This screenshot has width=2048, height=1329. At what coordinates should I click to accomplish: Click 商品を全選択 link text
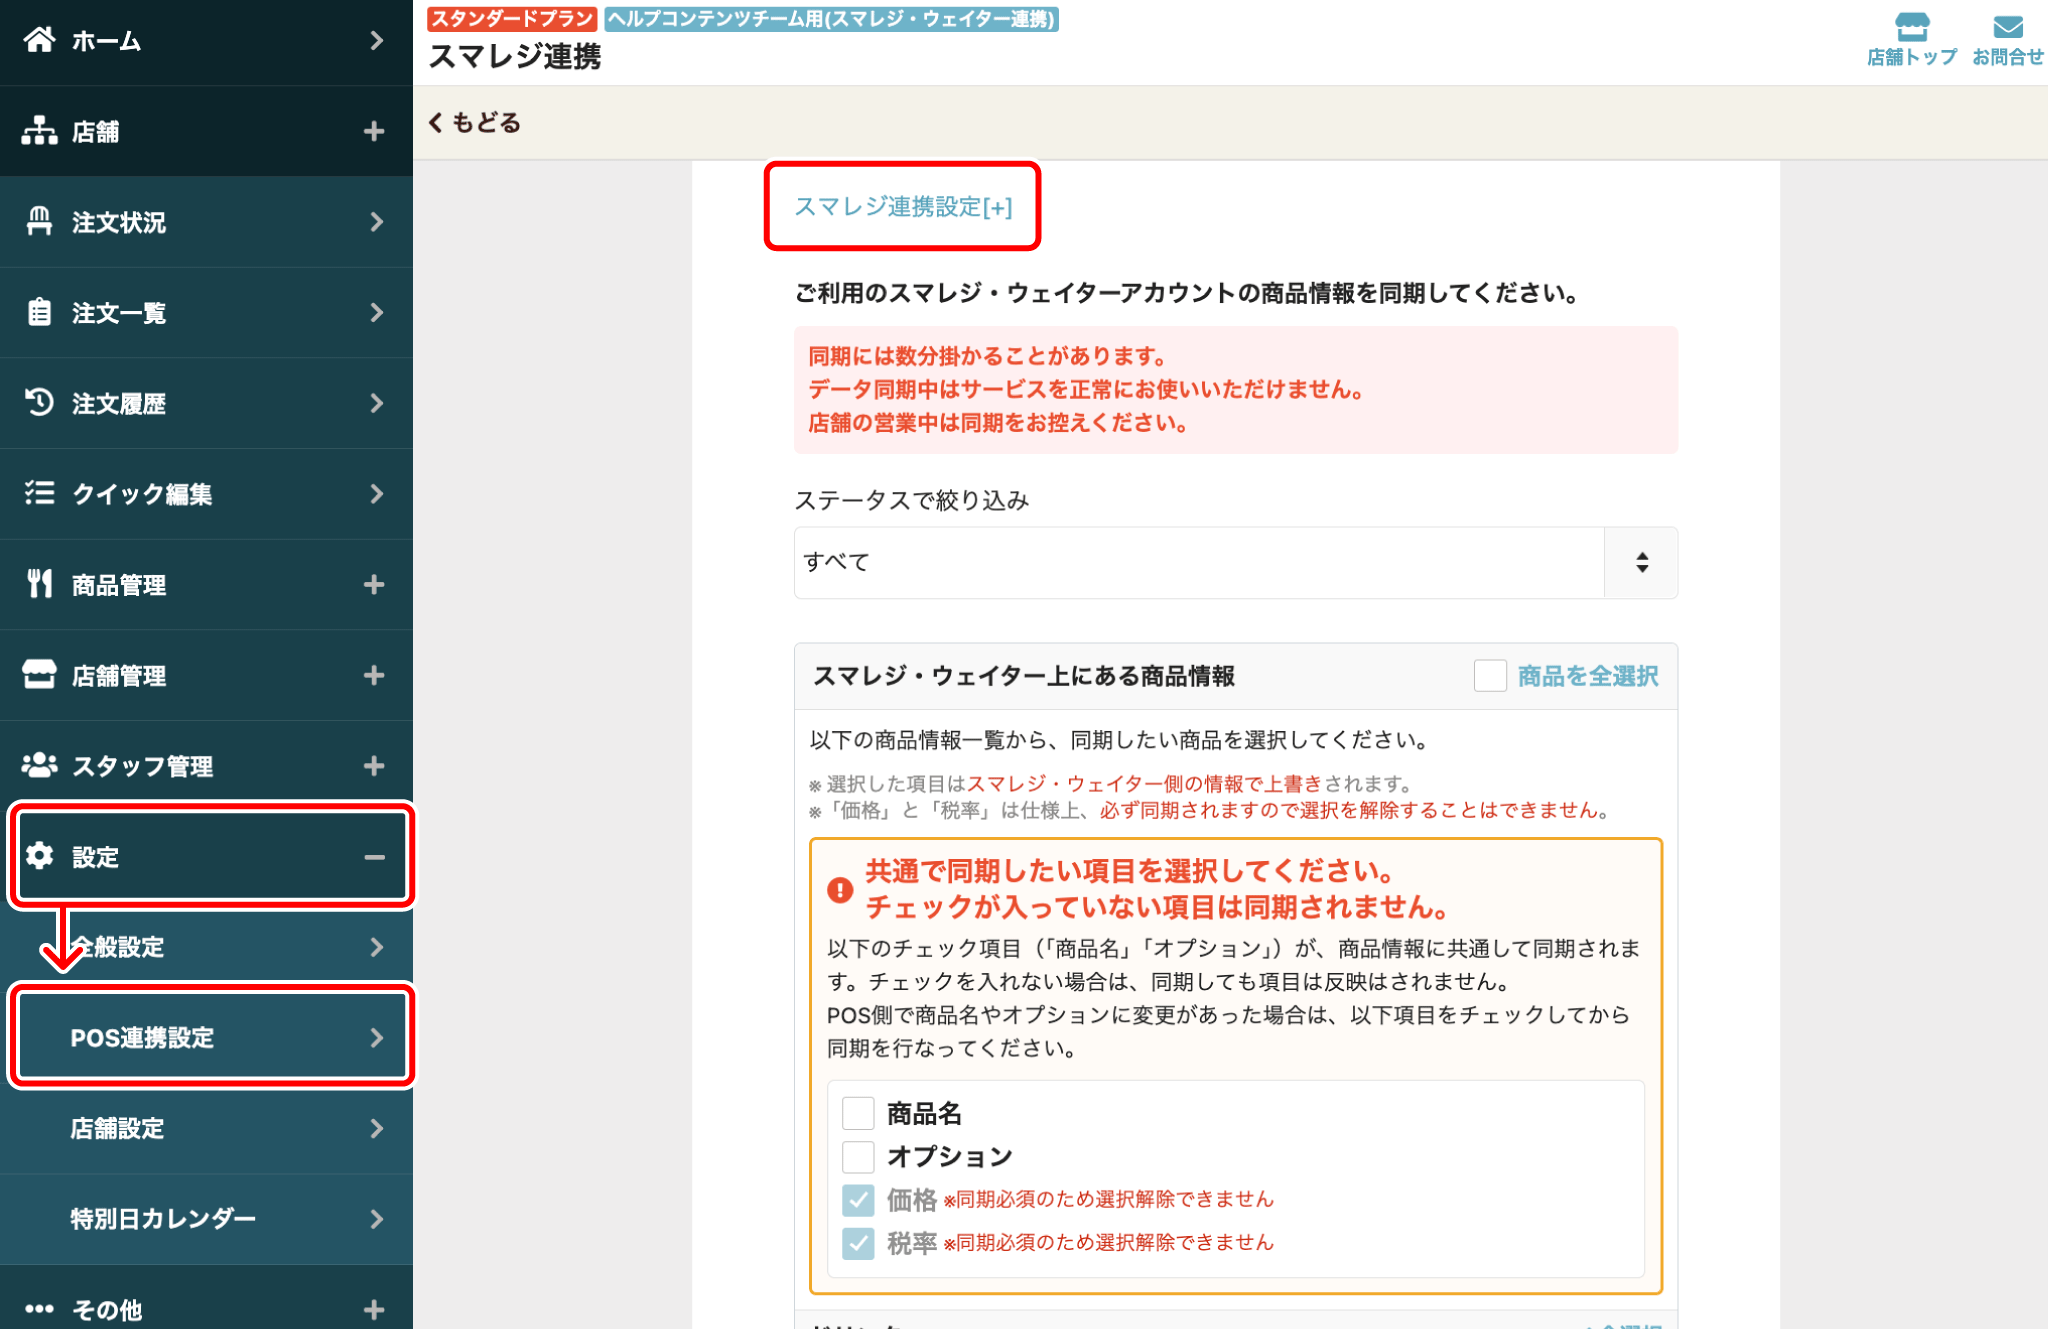(x=1588, y=676)
